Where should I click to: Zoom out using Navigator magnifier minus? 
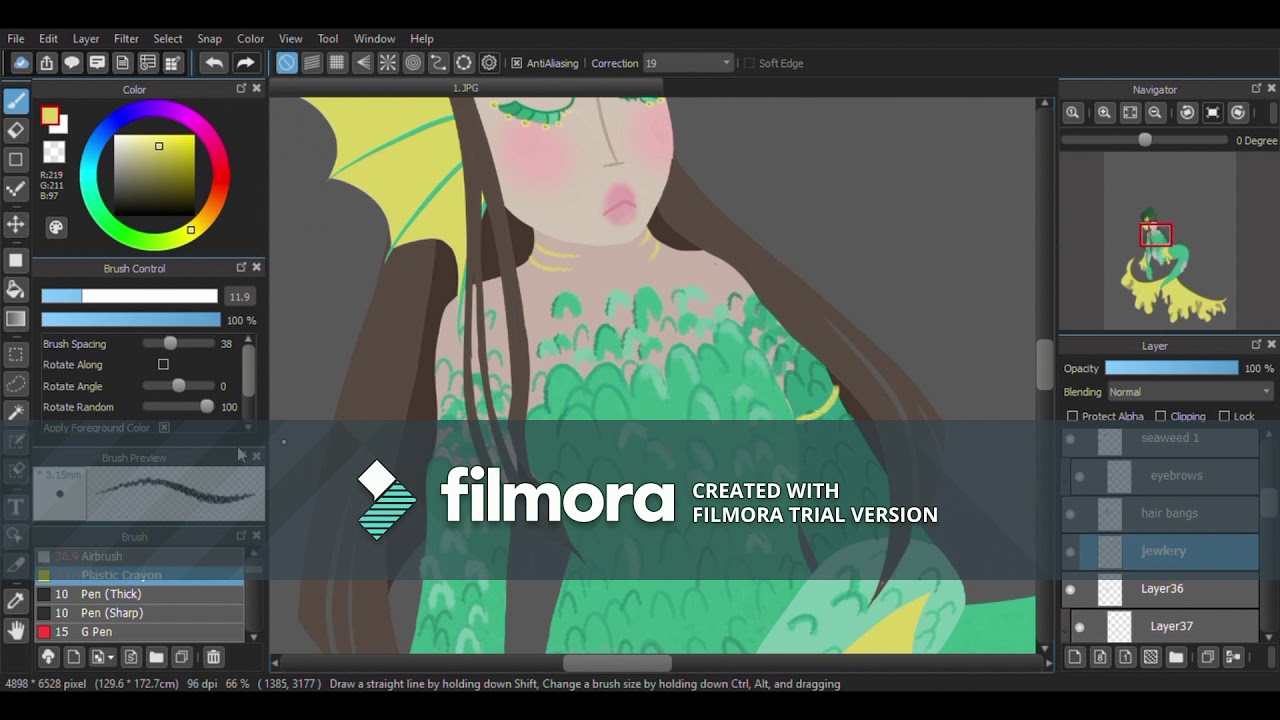point(1155,113)
